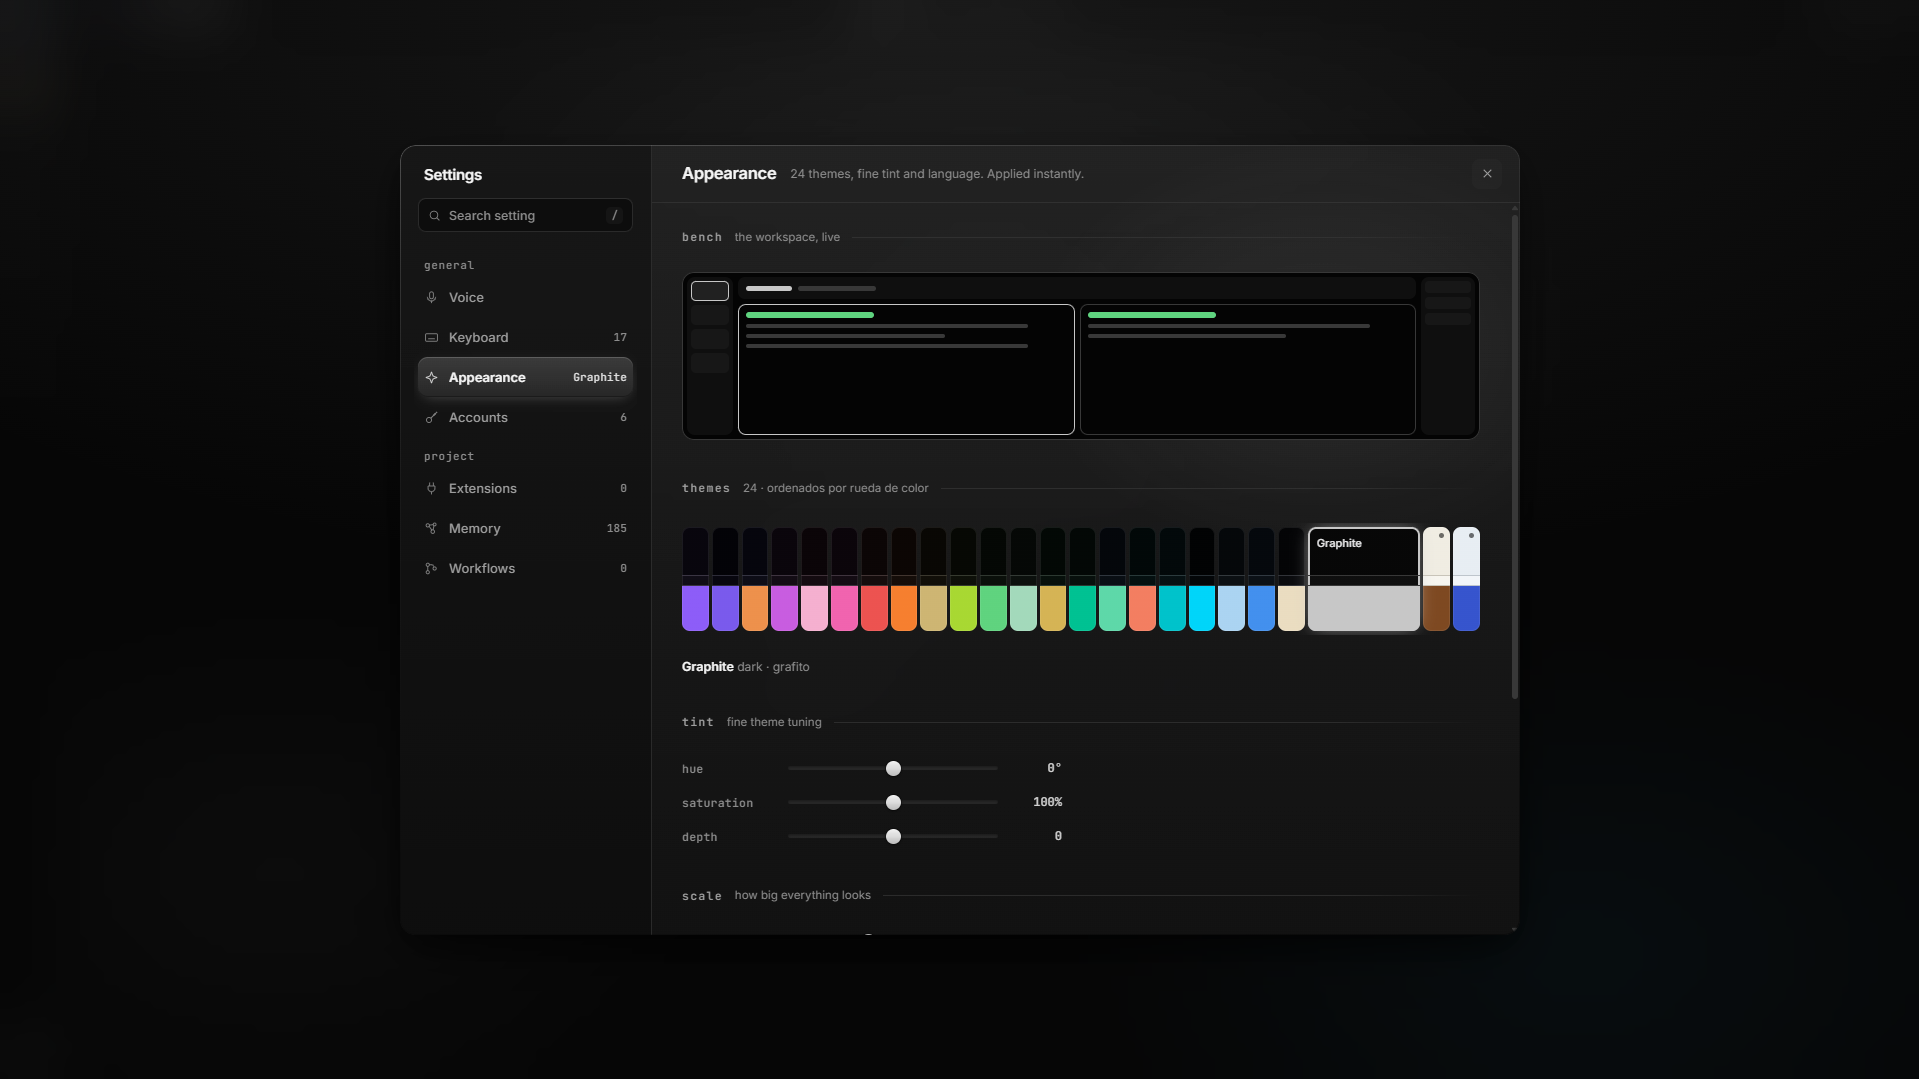Viewport: 1919px width, 1079px height.
Task: Select the light pink theme swatch
Action: (x=814, y=579)
